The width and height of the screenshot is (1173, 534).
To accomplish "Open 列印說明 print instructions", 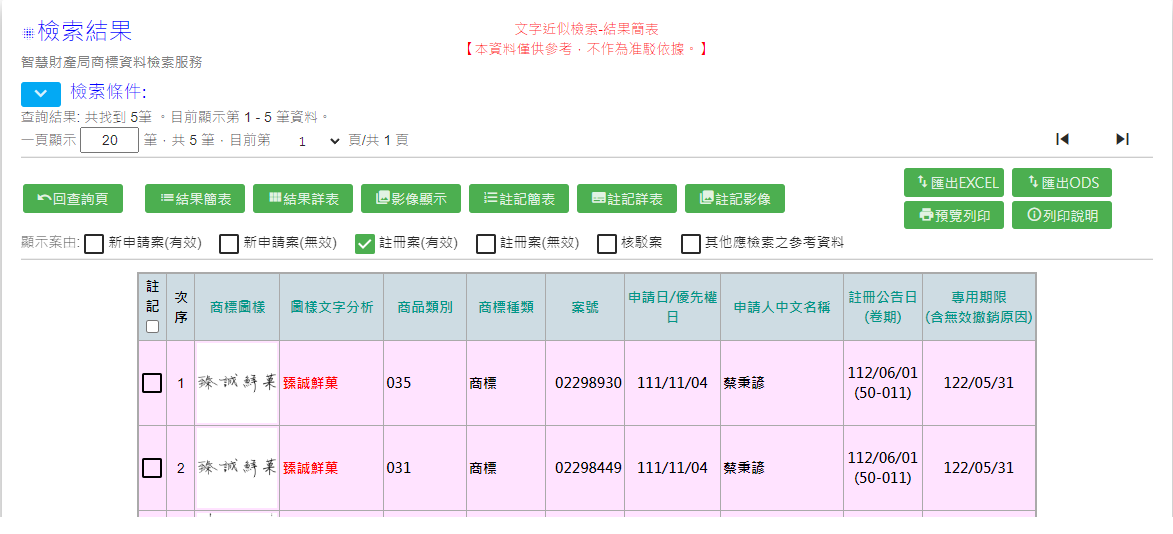I will coord(1062,215).
